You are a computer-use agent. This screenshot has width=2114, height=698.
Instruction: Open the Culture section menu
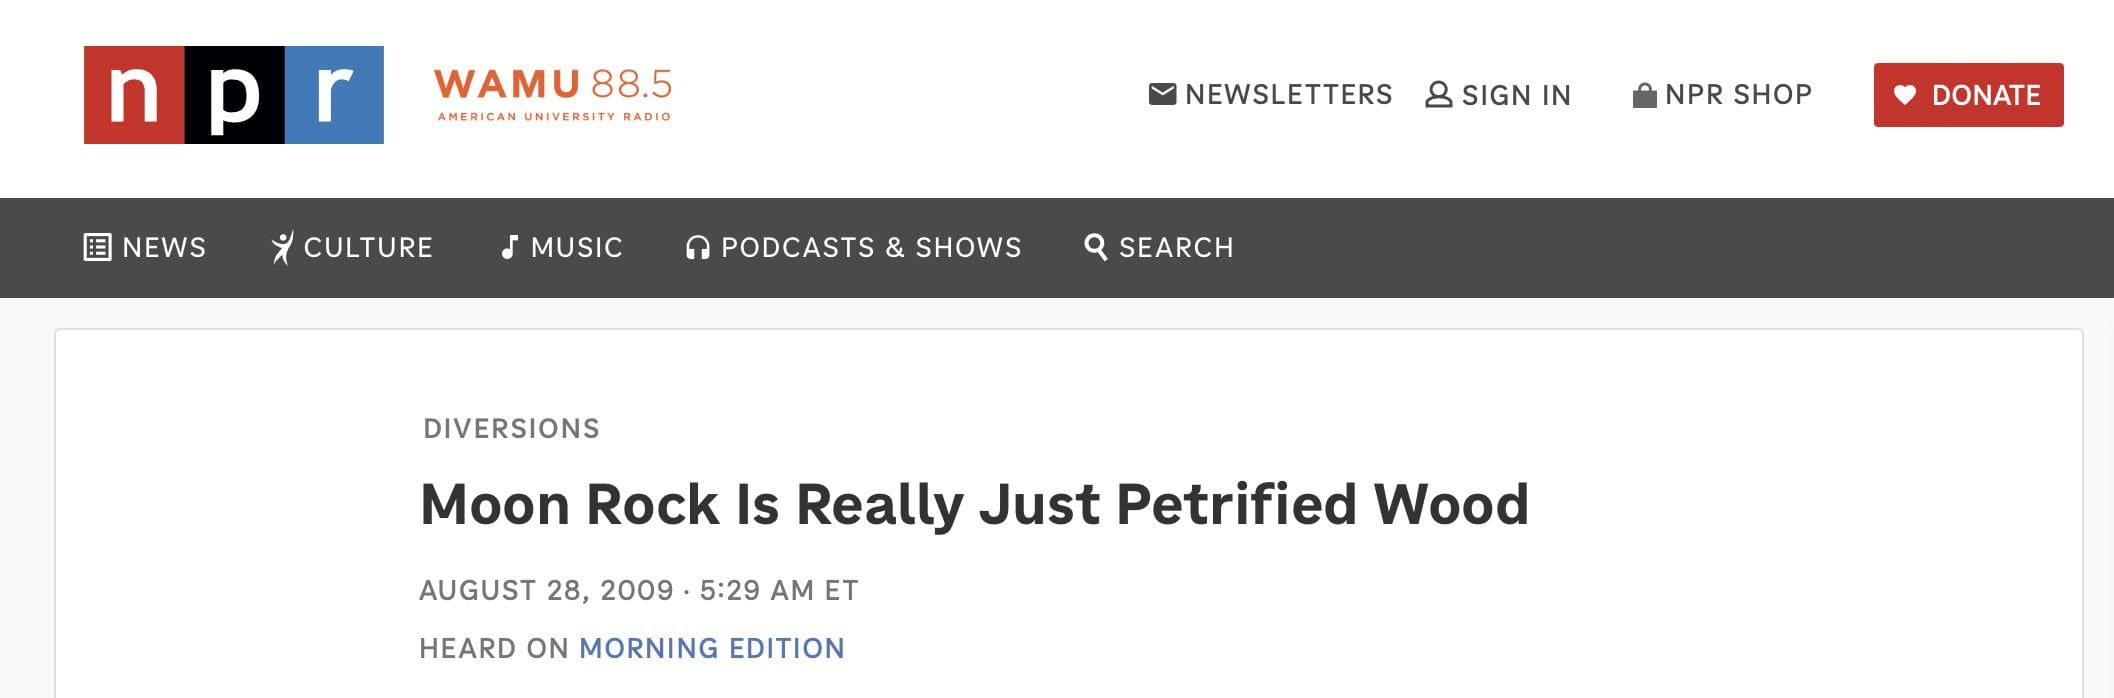[368, 247]
